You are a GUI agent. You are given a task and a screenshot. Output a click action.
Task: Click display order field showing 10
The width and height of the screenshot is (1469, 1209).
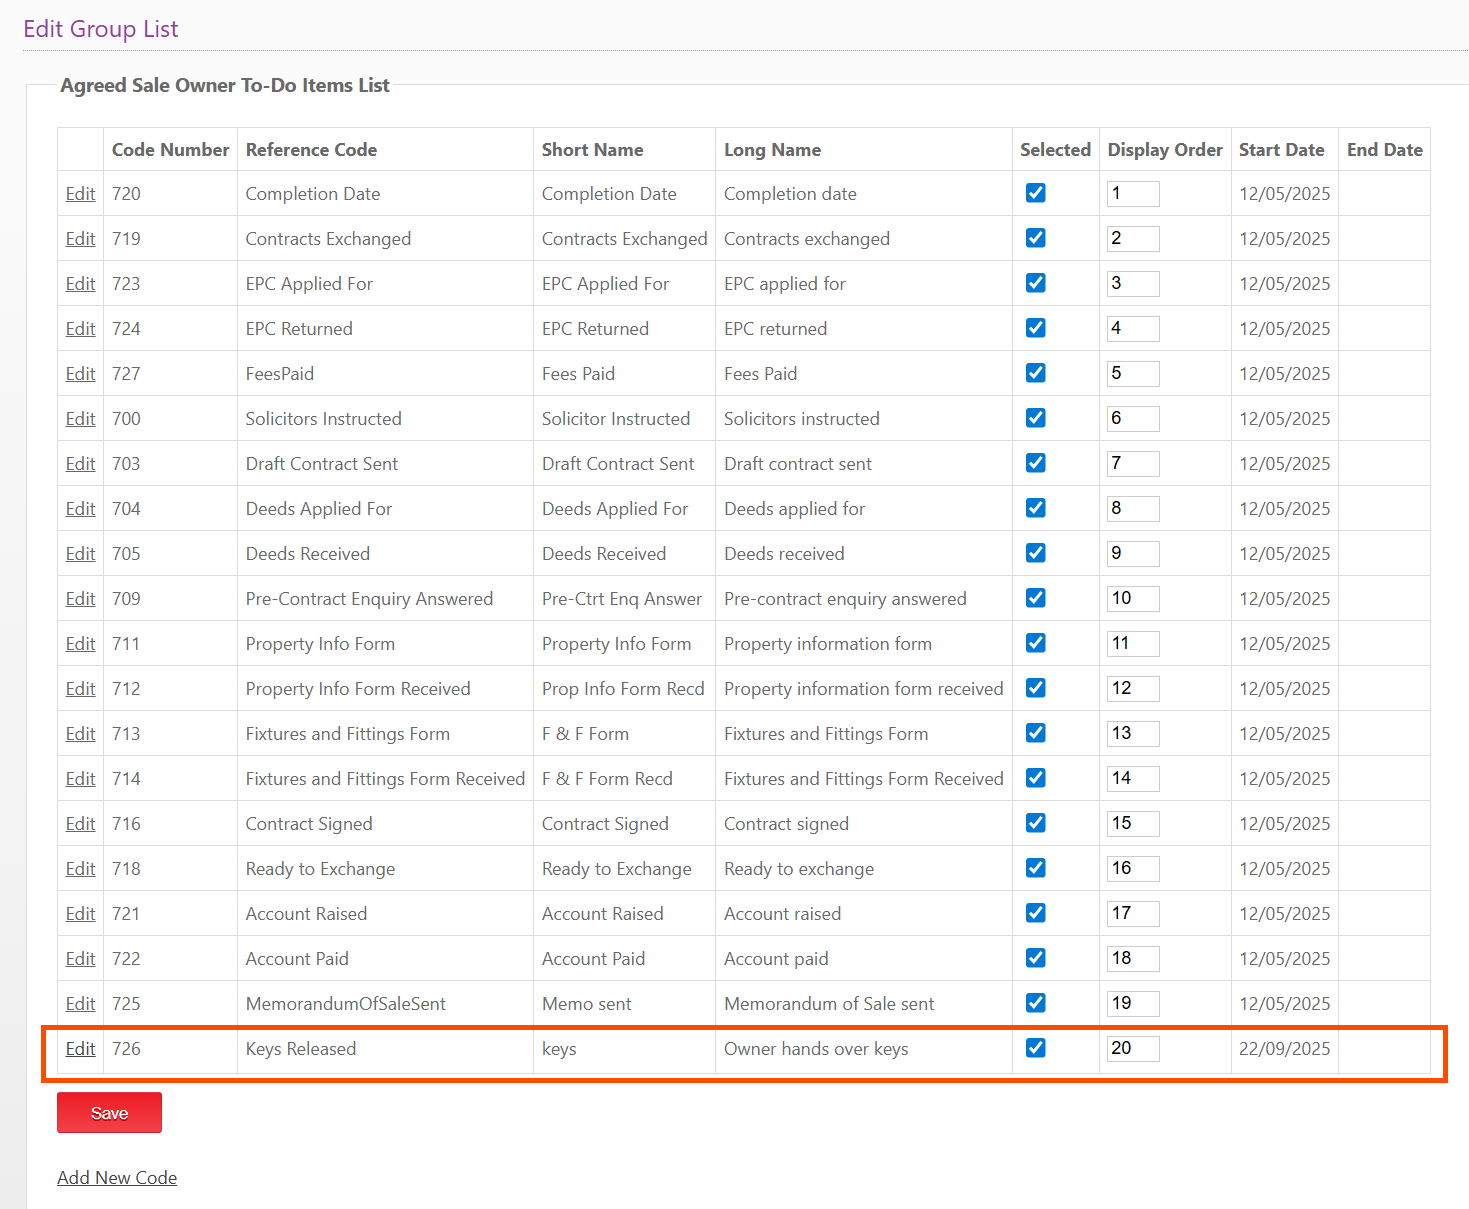tap(1133, 599)
